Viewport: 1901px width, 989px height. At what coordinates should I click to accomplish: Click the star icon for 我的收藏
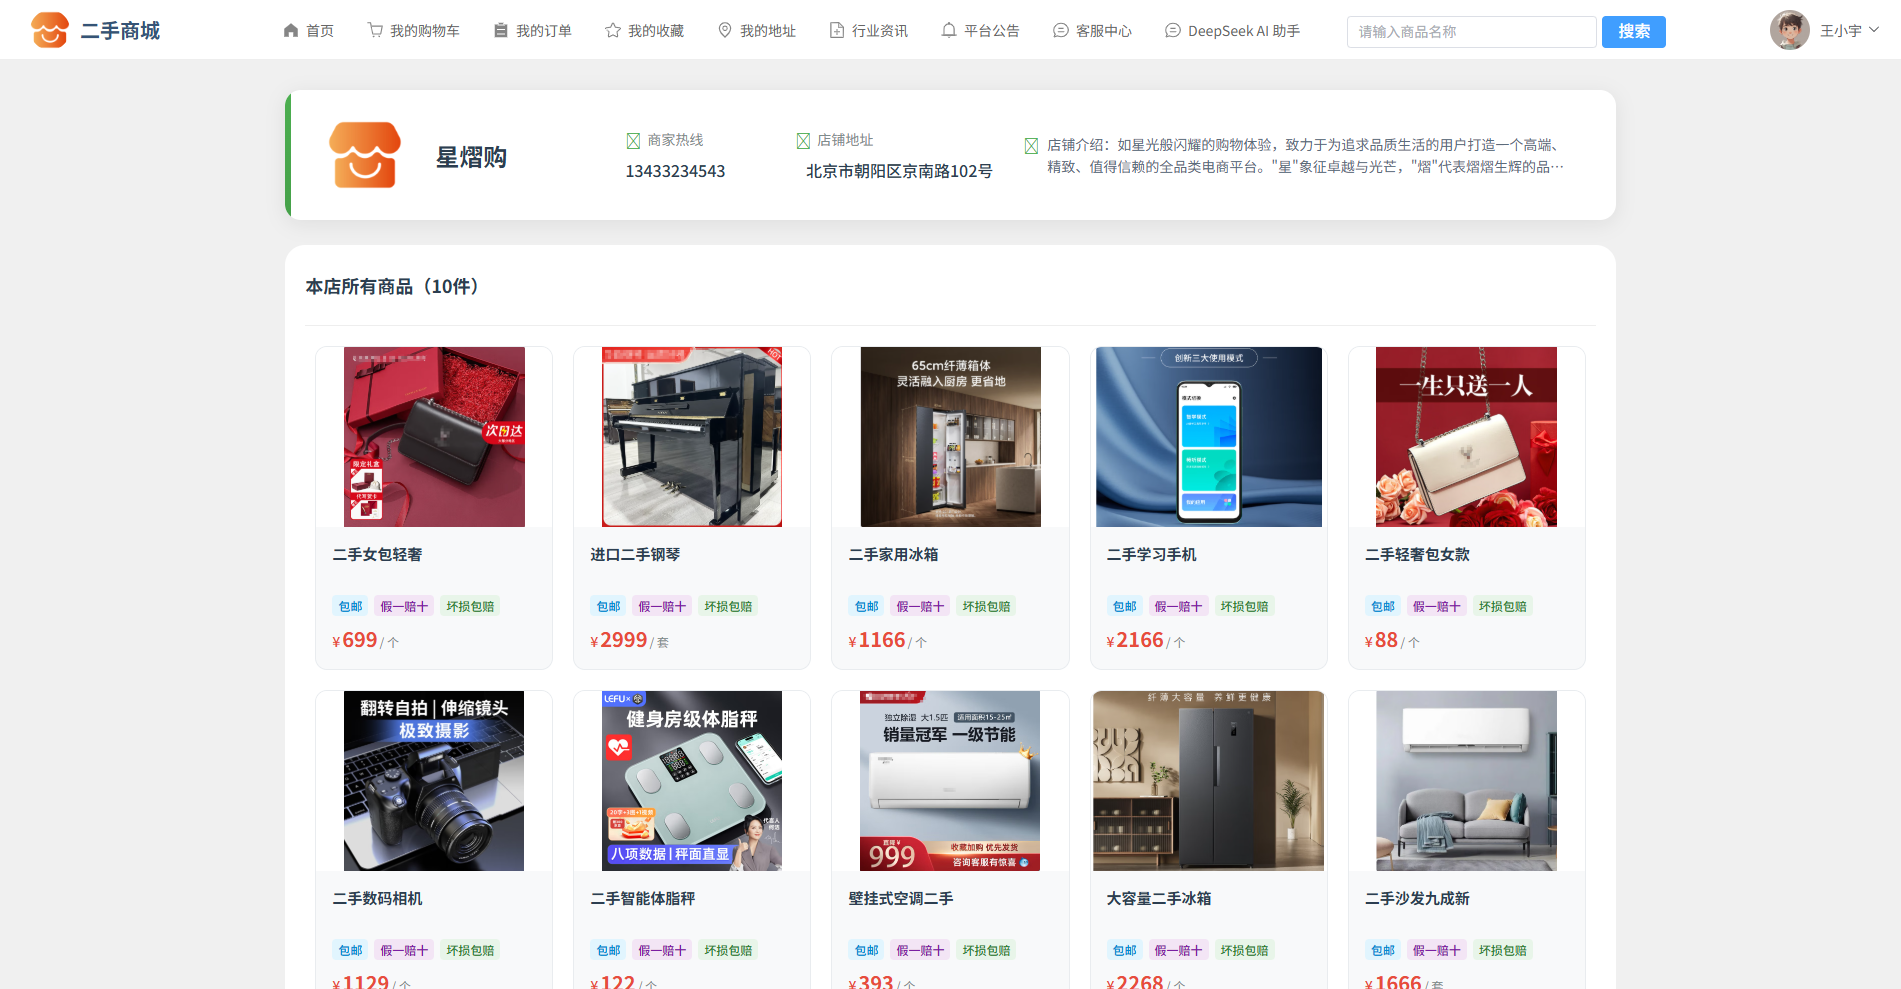coord(613,31)
